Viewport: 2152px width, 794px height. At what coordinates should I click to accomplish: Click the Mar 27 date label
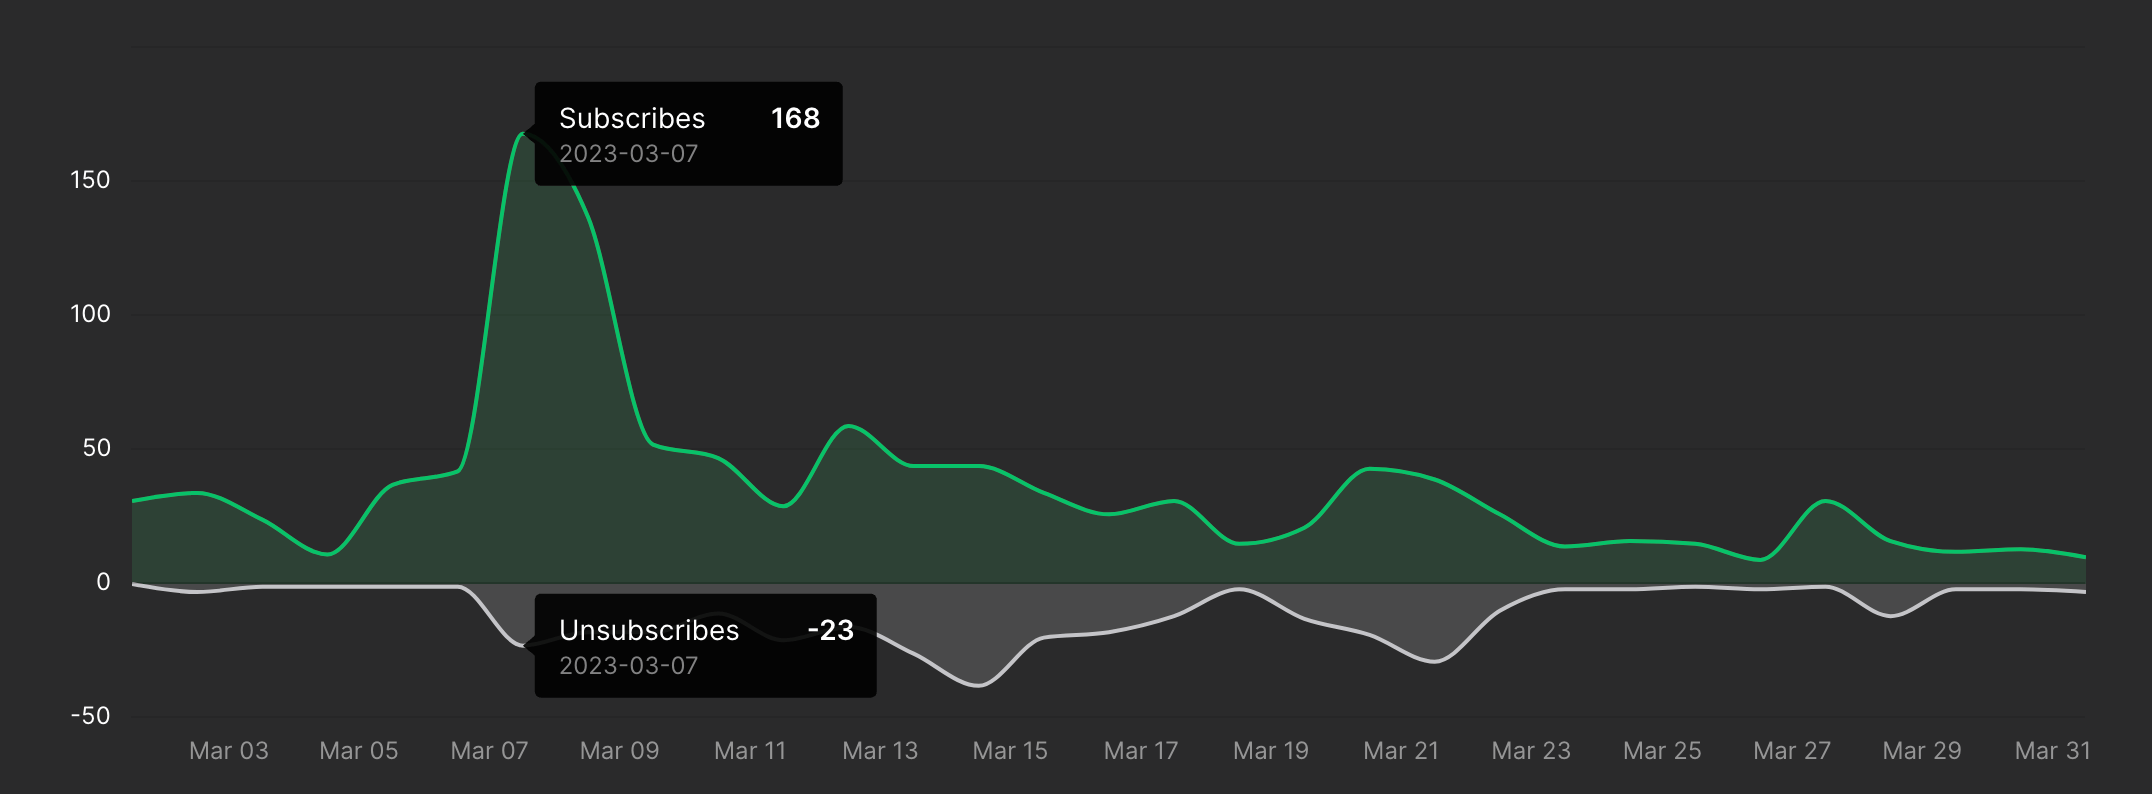1792,751
